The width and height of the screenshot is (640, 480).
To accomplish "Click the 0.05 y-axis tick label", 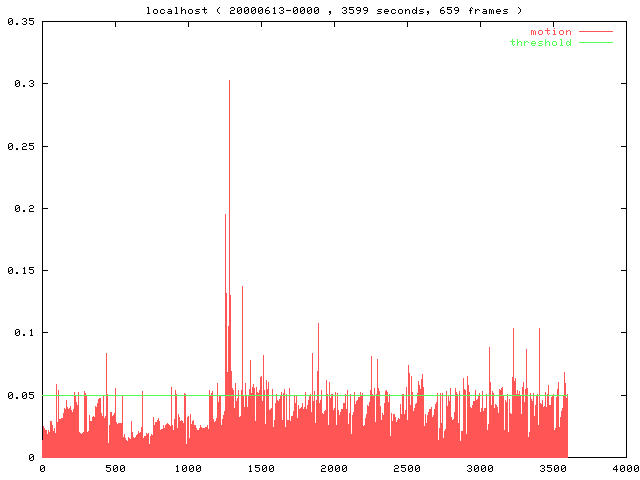I will [20, 395].
